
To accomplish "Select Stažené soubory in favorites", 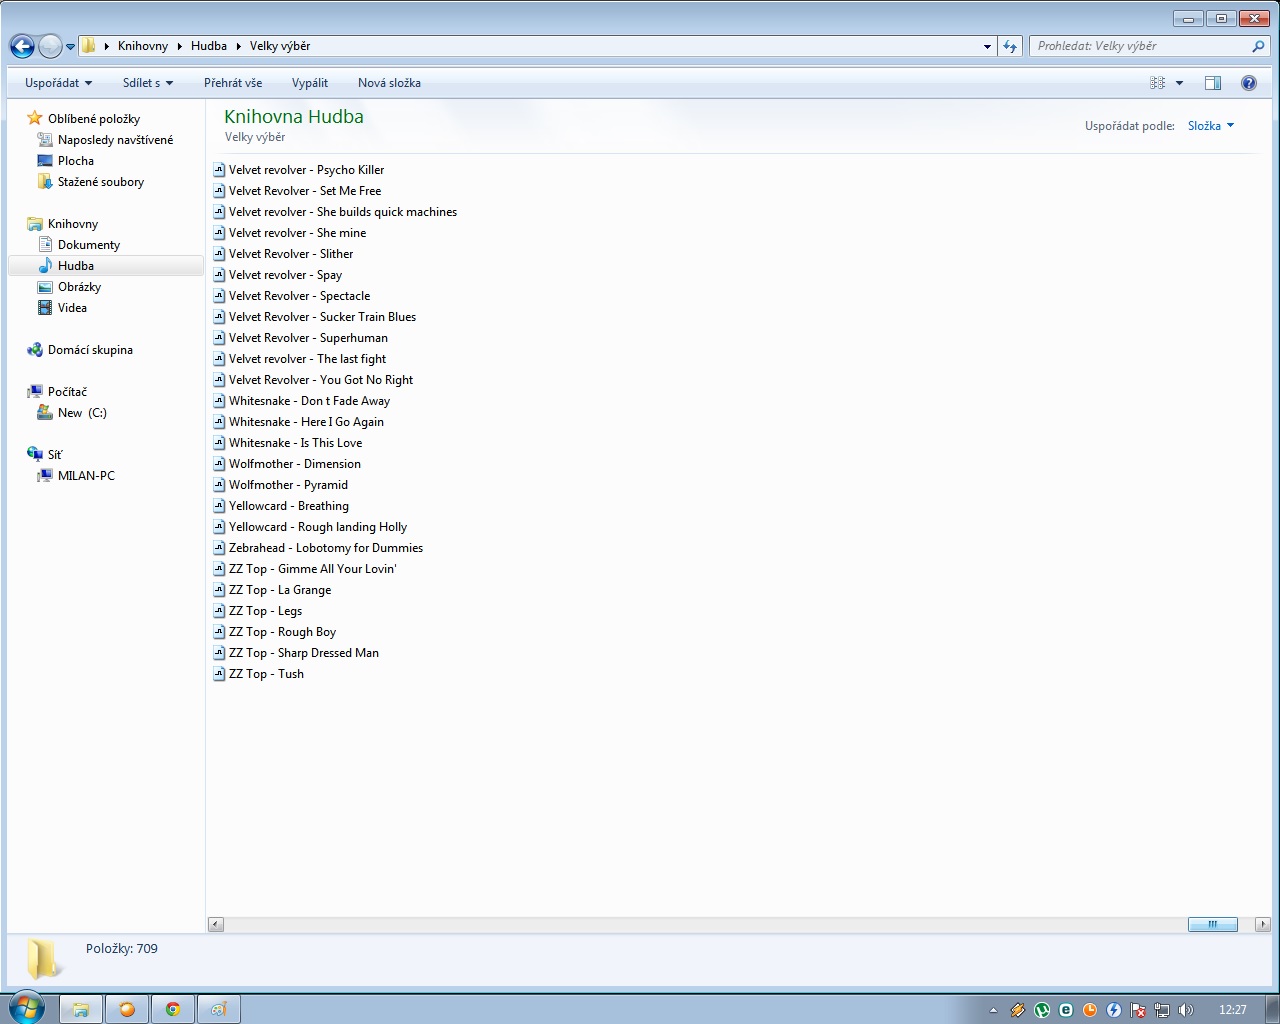I will tap(100, 182).
